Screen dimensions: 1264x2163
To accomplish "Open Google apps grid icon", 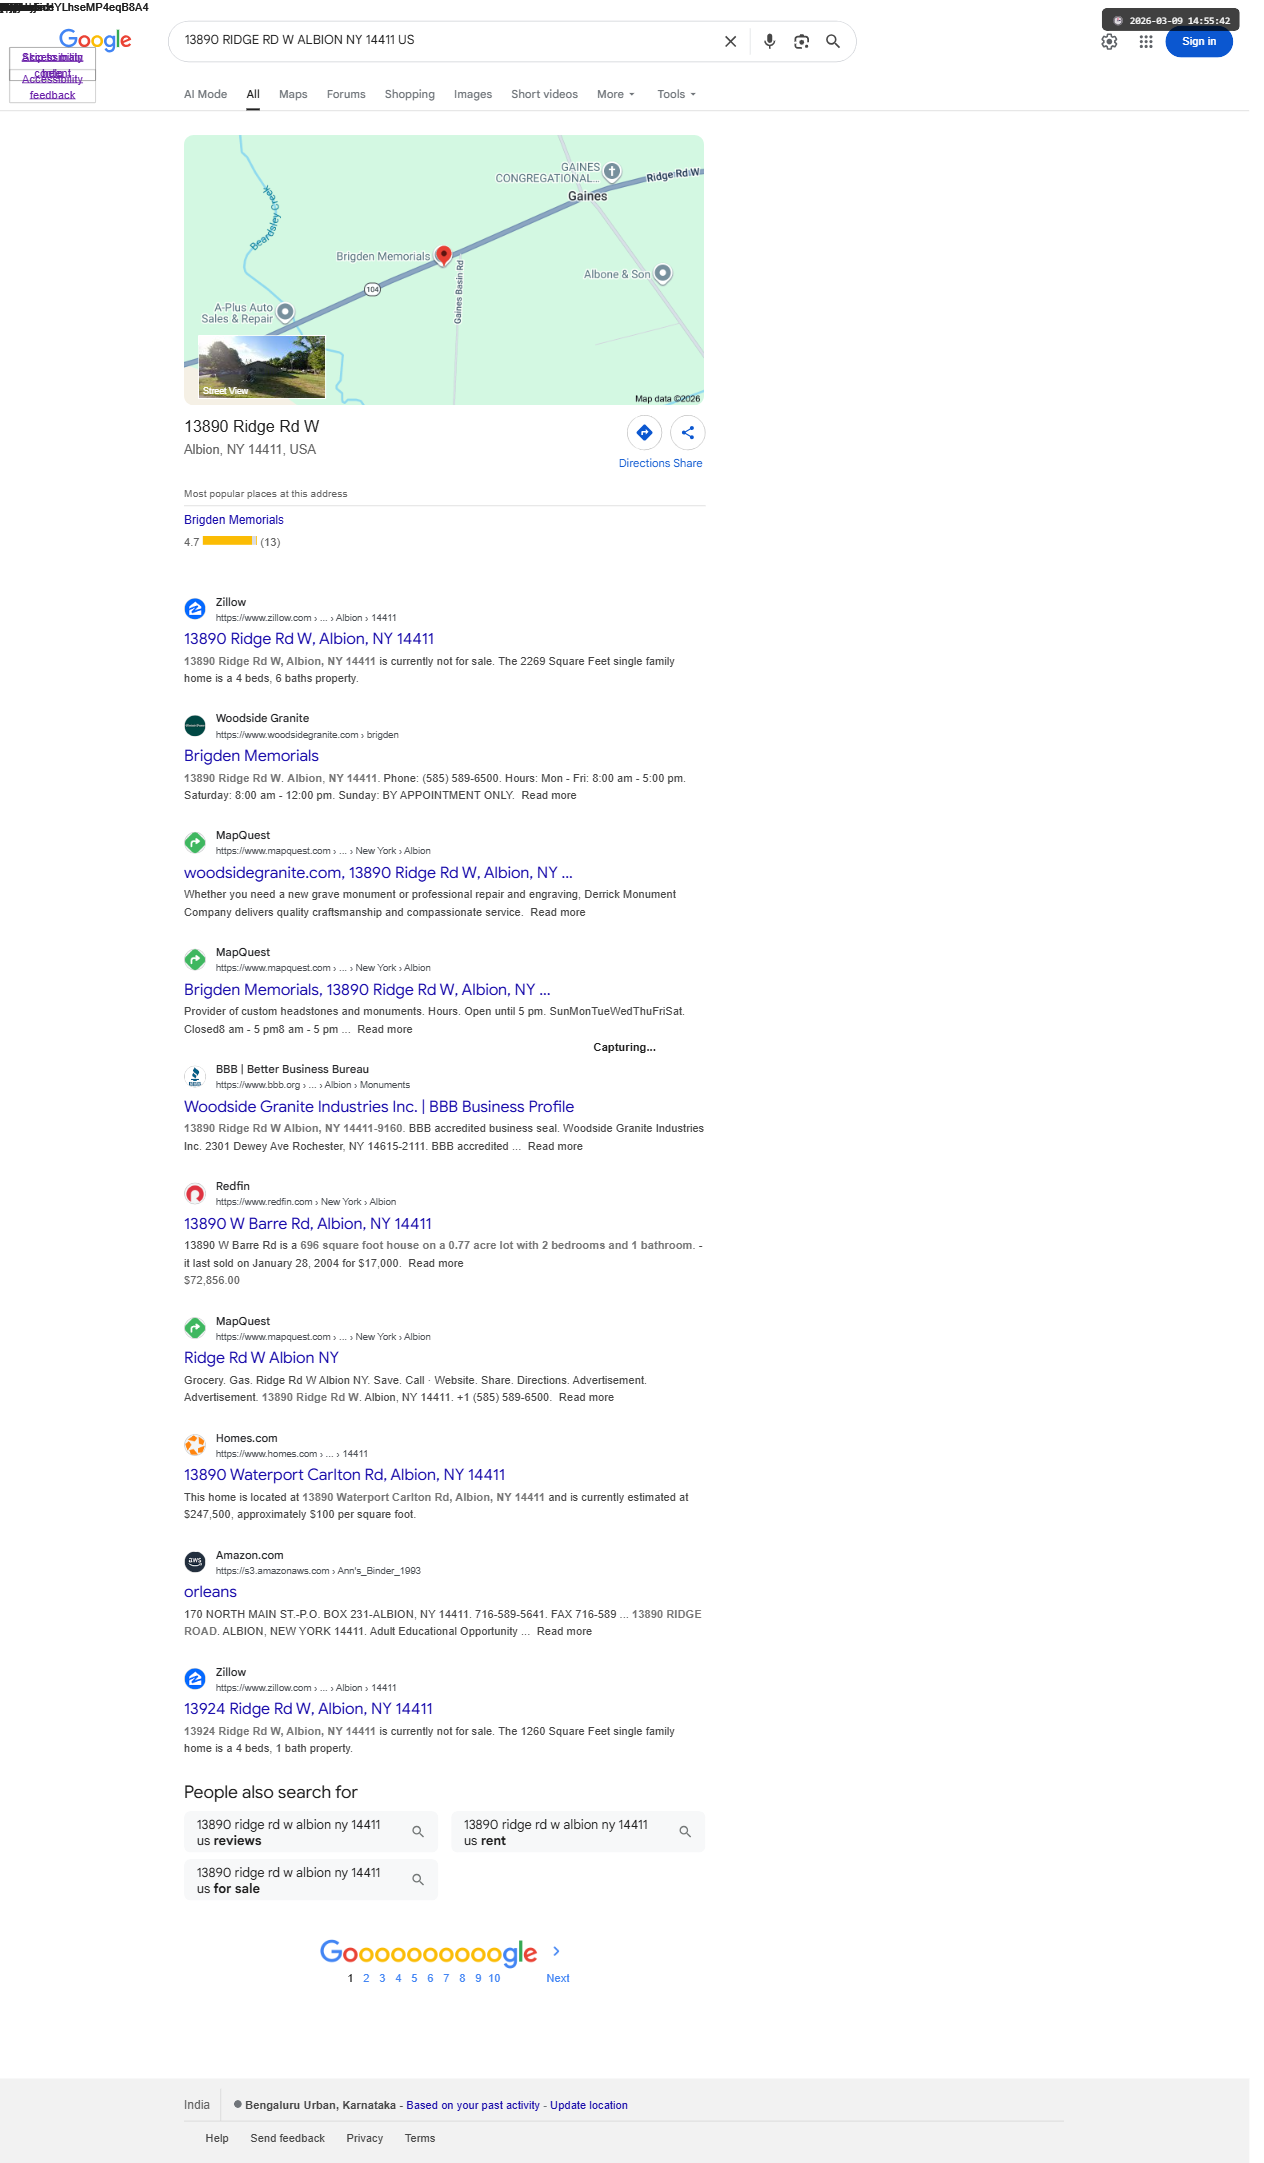I will [x=1146, y=41].
